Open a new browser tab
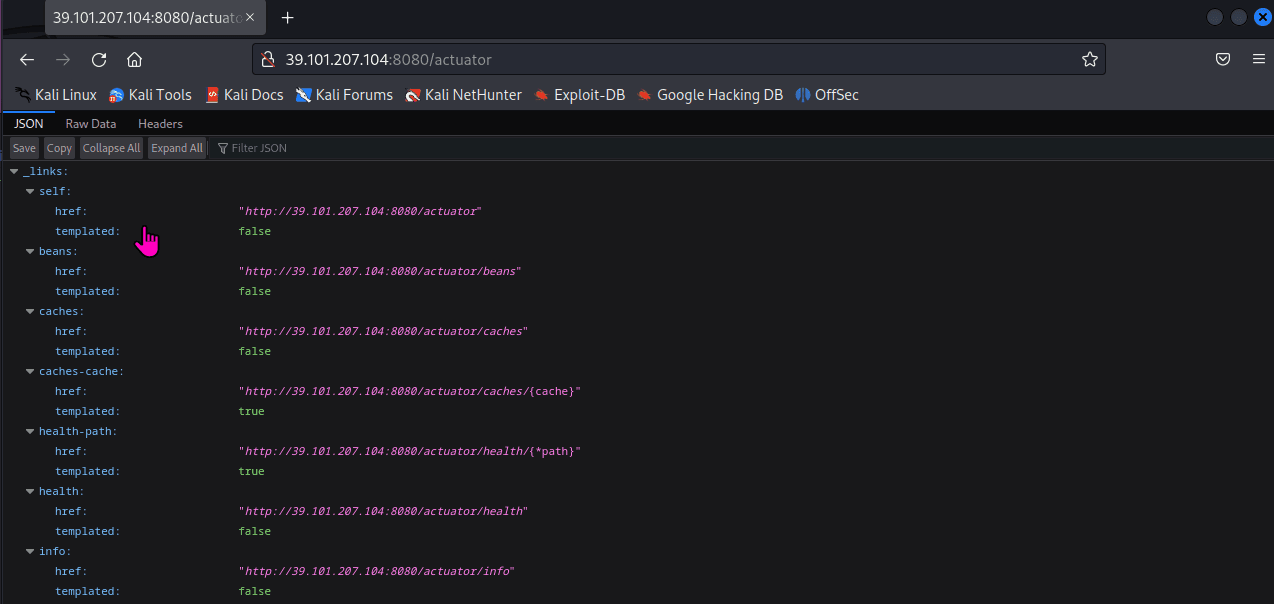Screen dimensions: 1274x604 pos(288,18)
